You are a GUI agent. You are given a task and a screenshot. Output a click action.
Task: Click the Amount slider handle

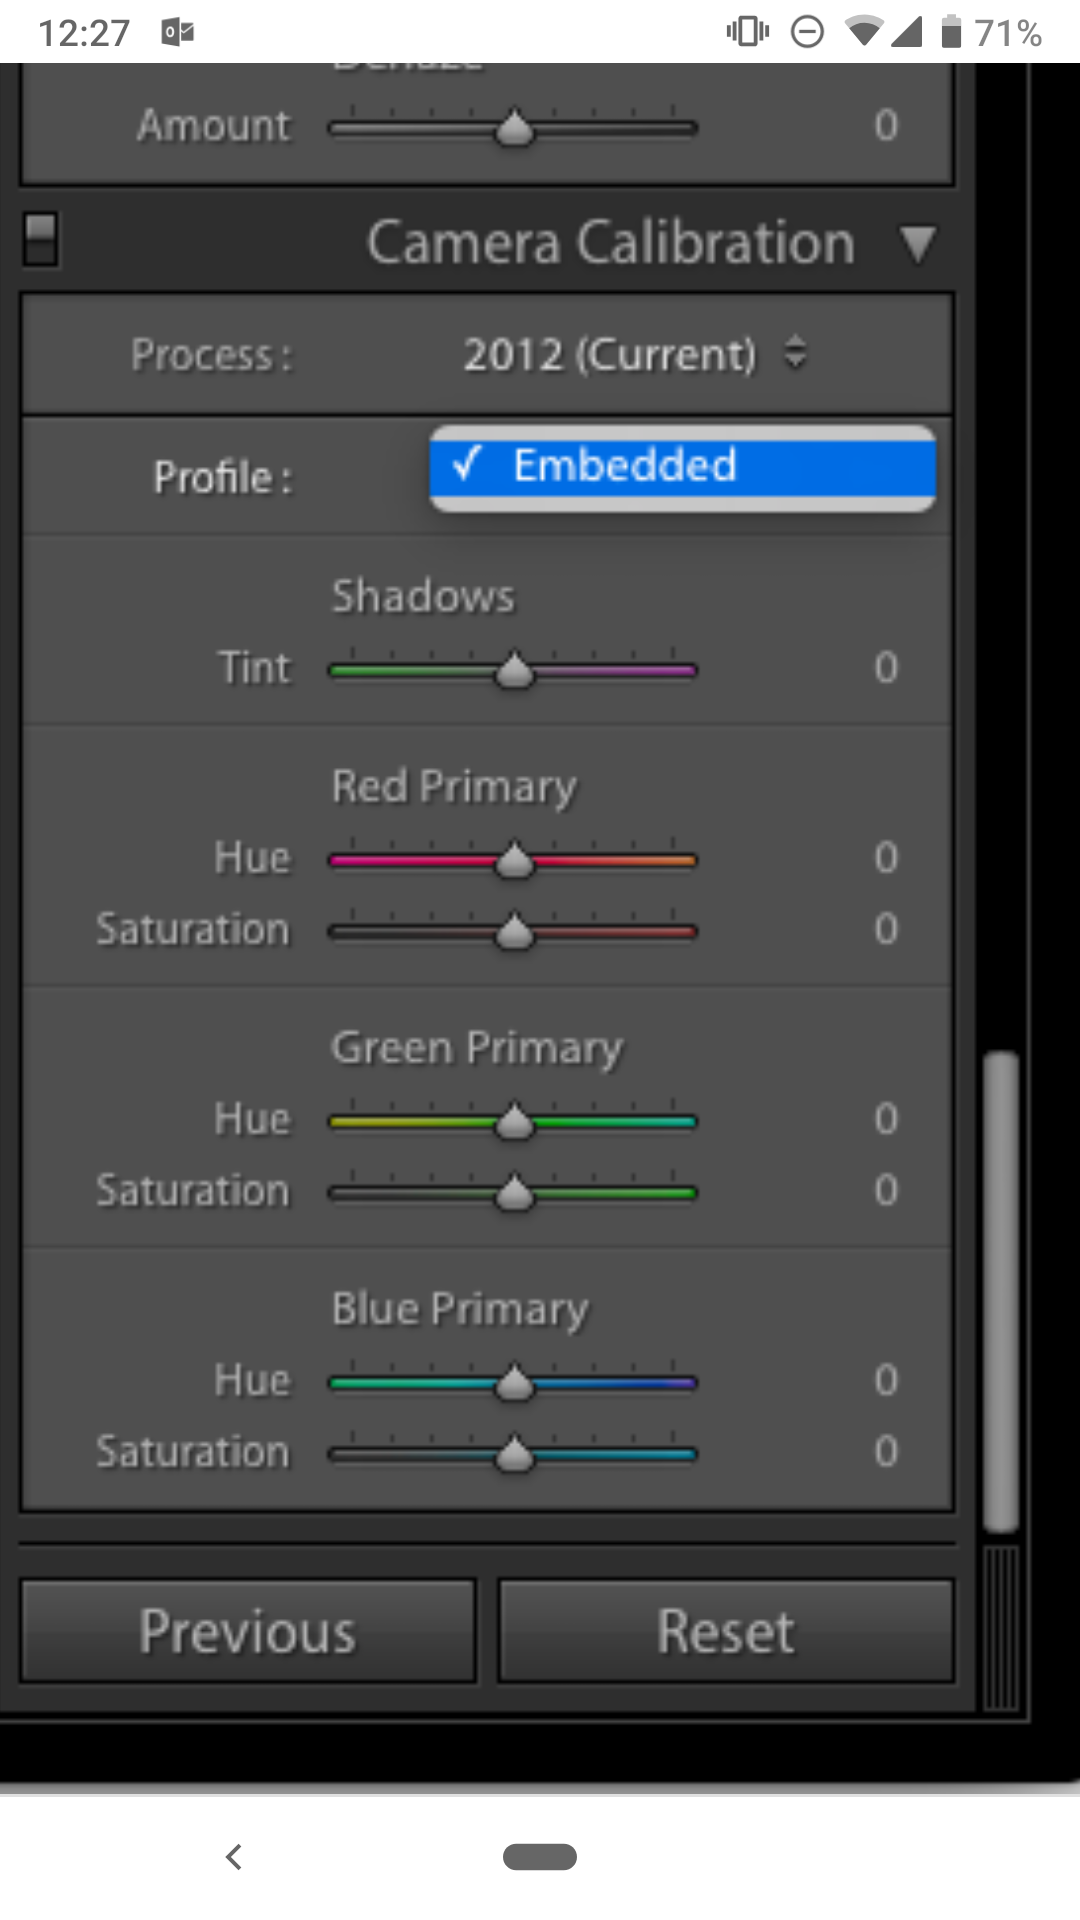tap(515, 128)
